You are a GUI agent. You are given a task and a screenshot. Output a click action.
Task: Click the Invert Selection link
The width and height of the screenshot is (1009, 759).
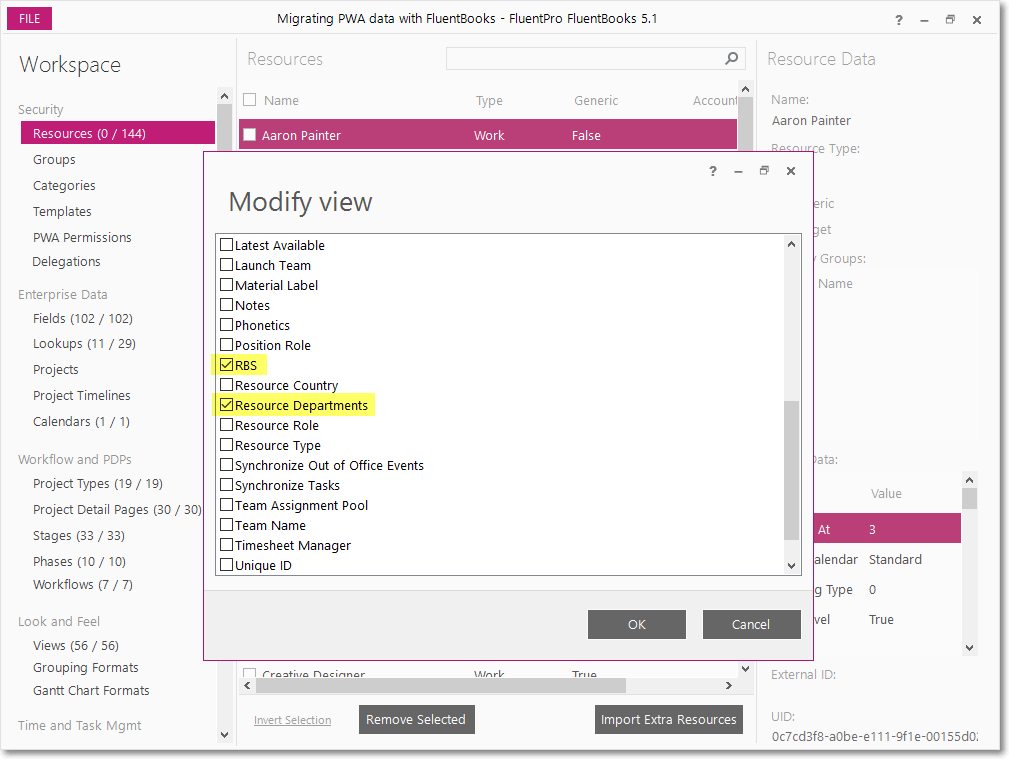tap(293, 720)
